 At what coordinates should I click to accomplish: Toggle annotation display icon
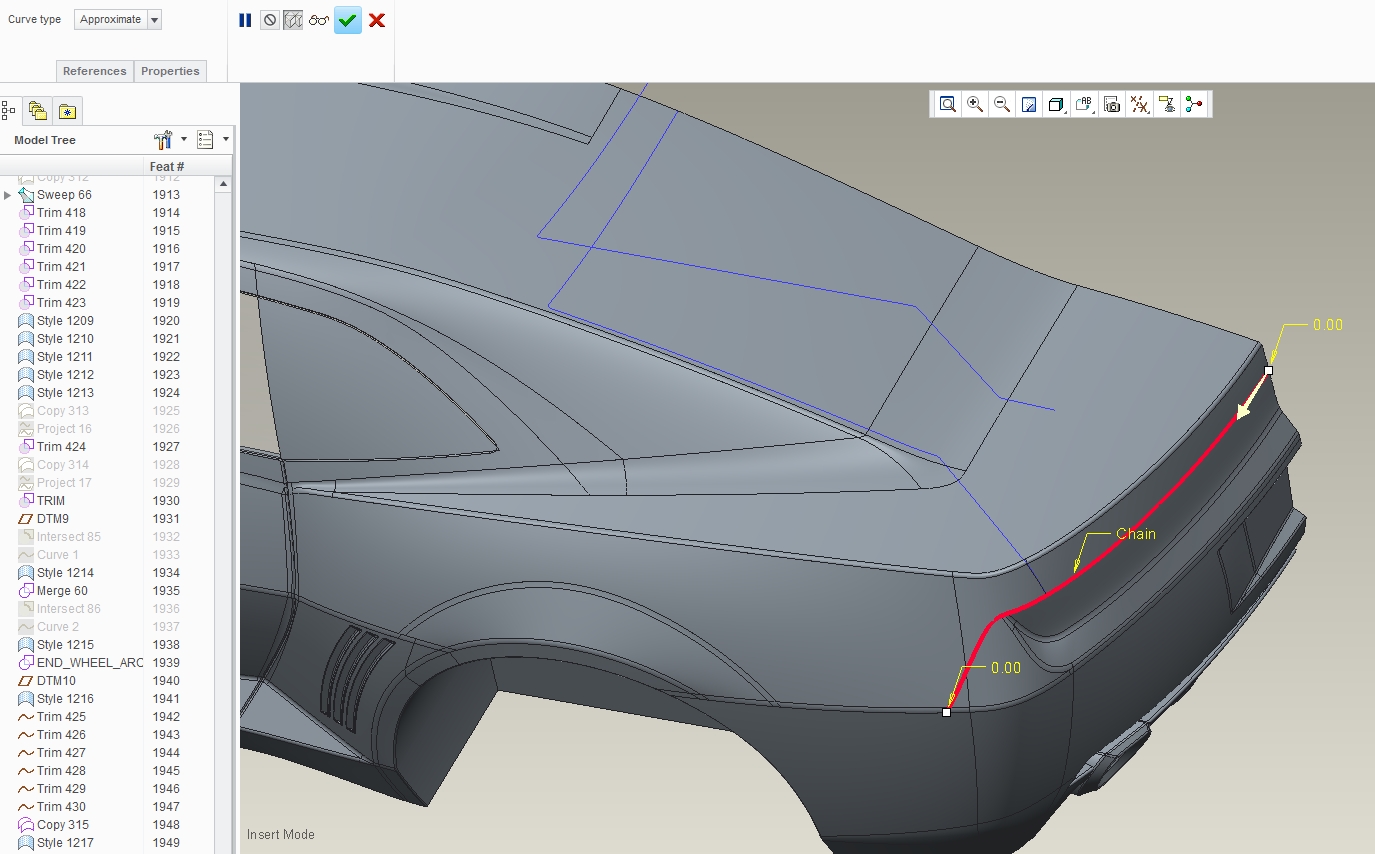1167,104
